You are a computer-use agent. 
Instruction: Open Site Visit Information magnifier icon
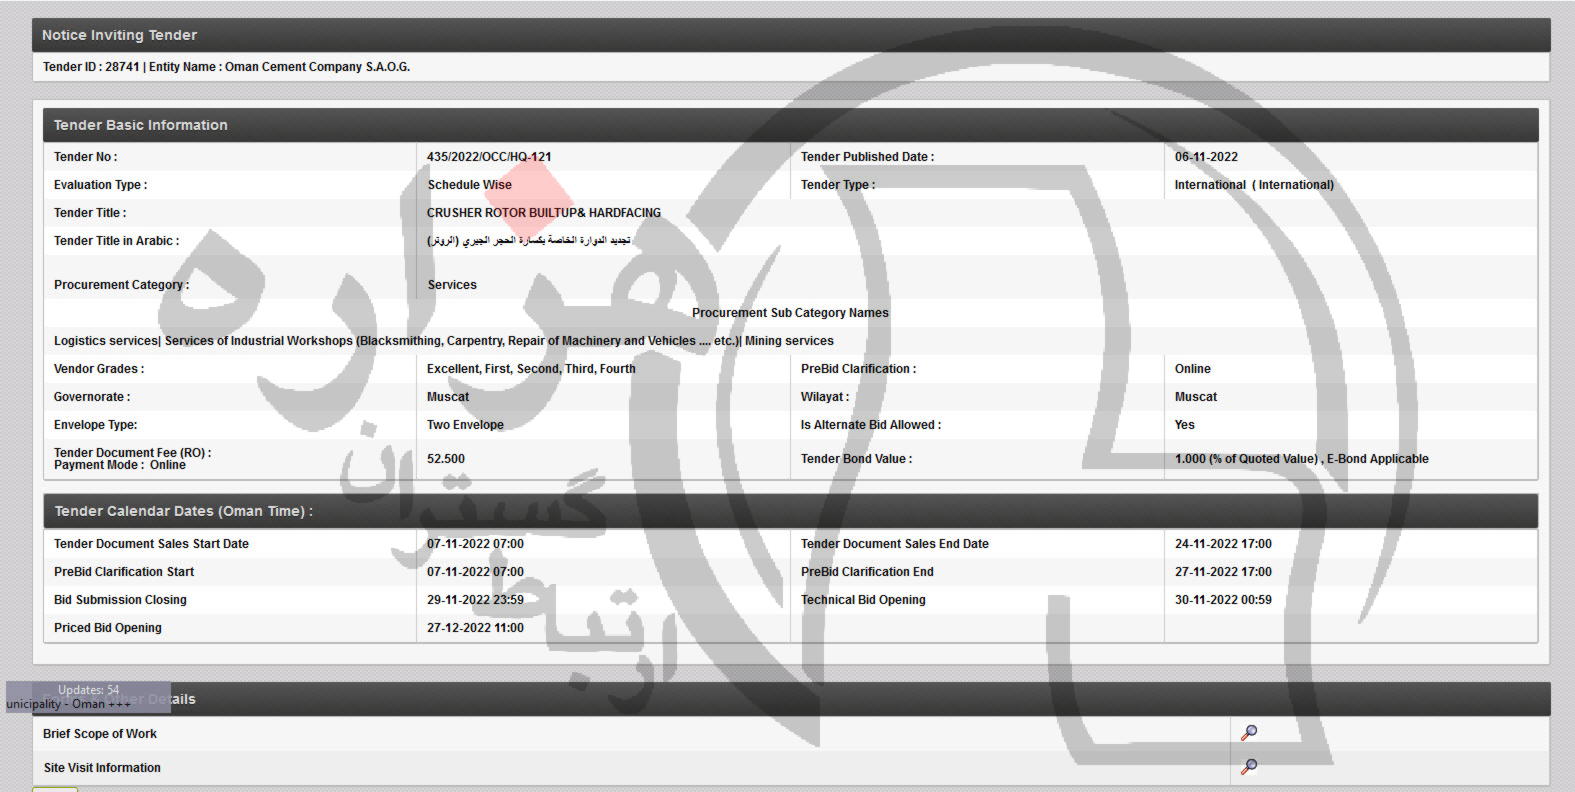1249,767
